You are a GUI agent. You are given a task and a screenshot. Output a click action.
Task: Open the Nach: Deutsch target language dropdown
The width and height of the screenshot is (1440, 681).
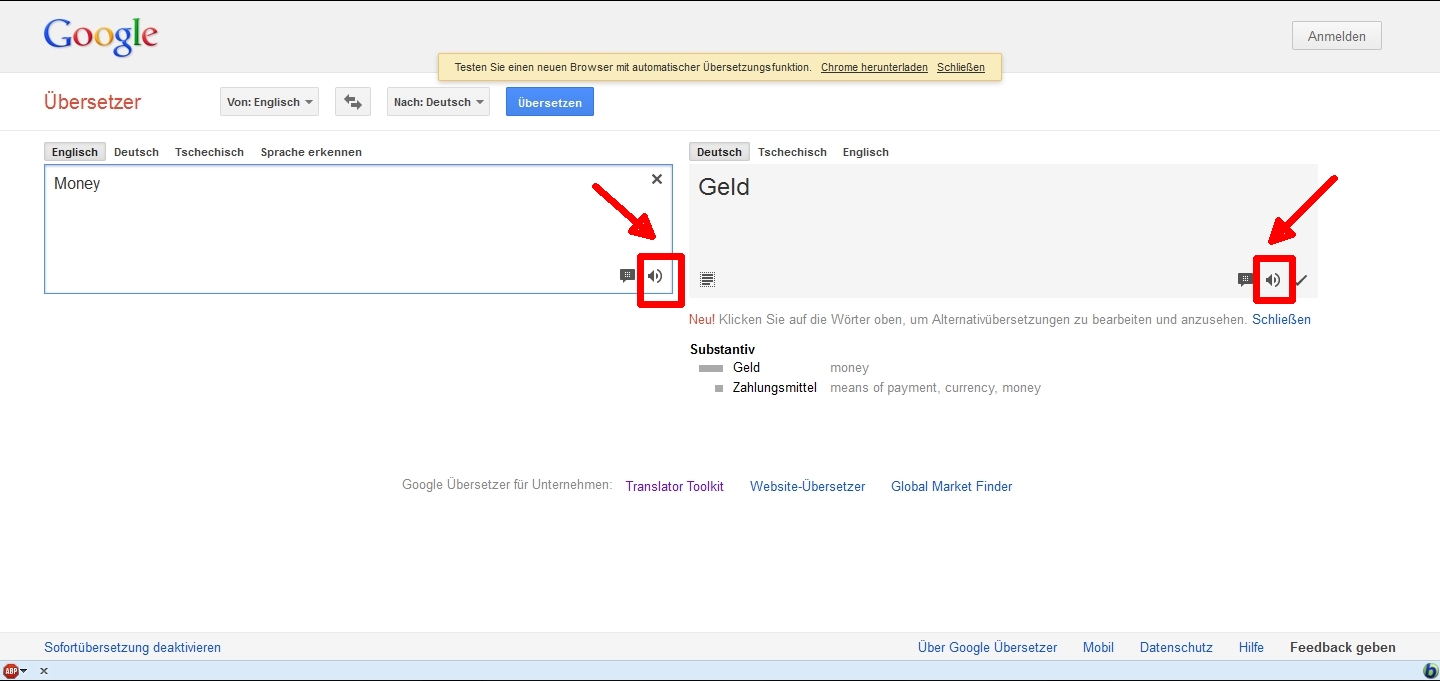[x=438, y=102]
